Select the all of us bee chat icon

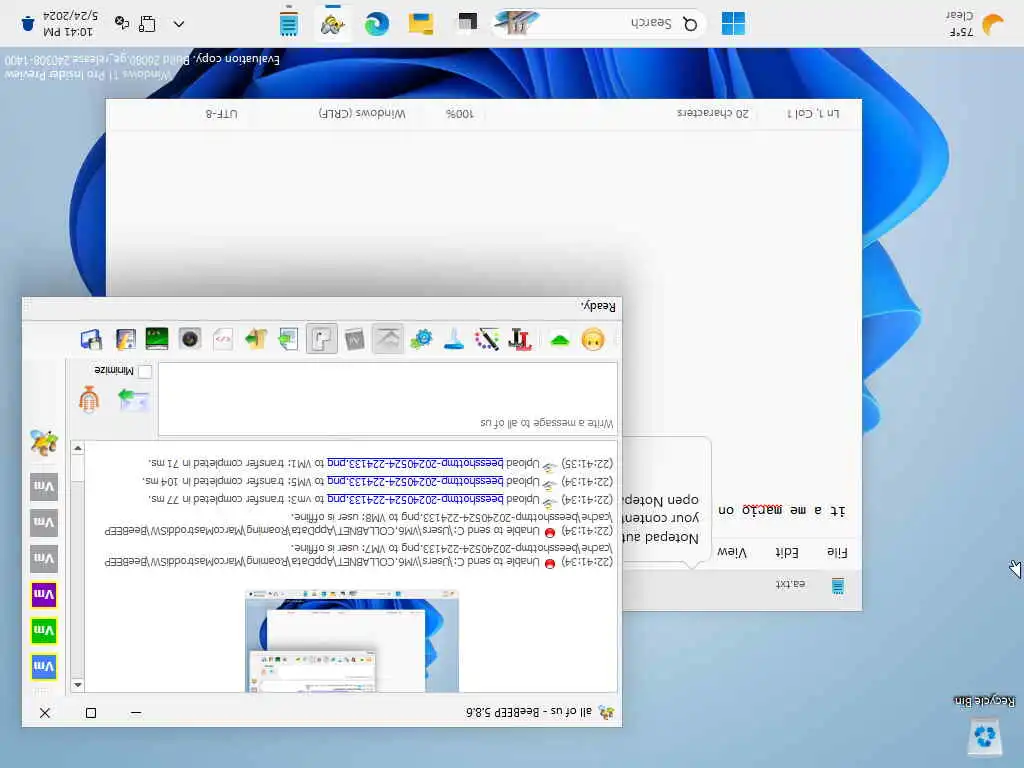44,443
